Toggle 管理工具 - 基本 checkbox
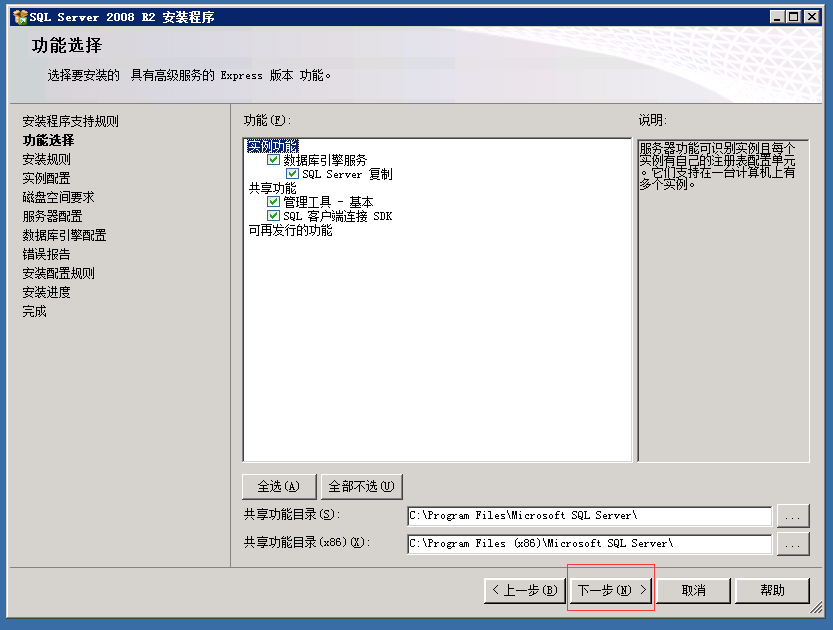The width and height of the screenshot is (833, 630). [x=273, y=202]
